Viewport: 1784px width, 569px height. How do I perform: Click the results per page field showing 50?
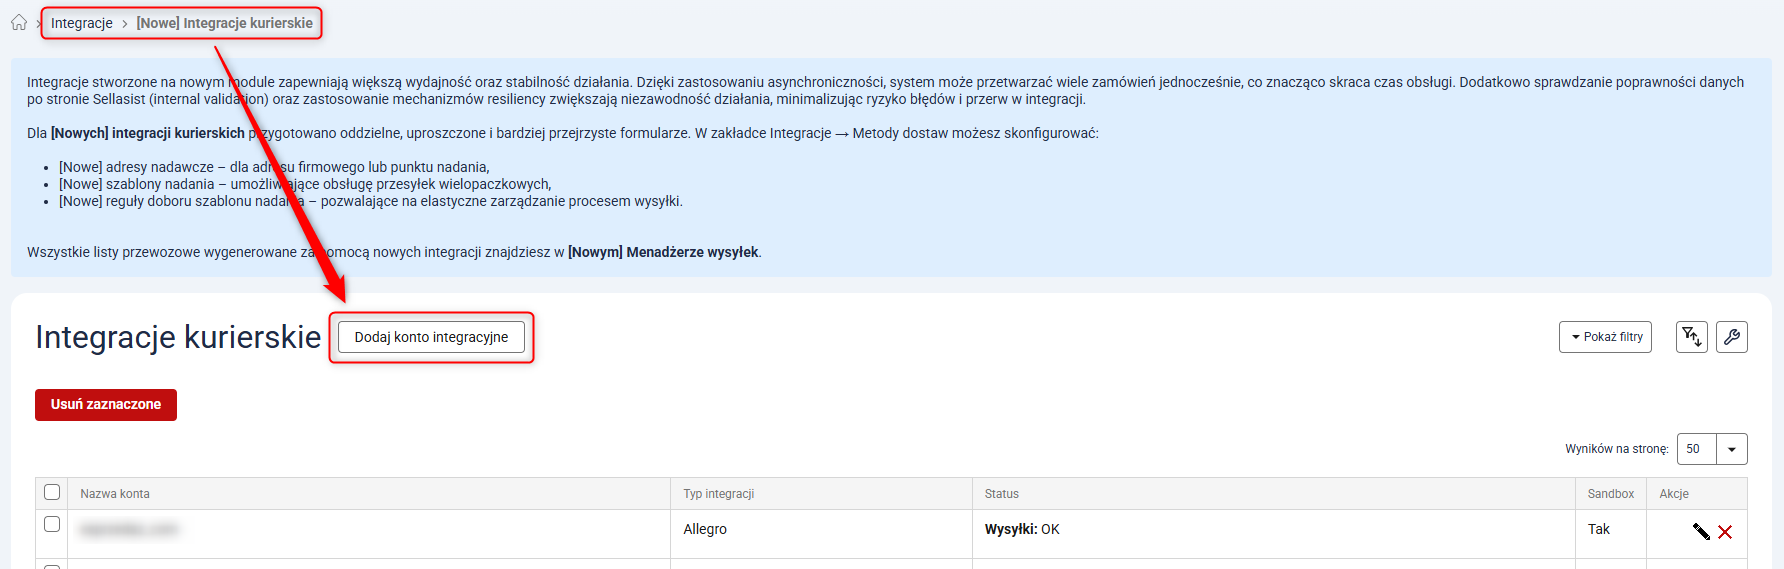click(1696, 449)
